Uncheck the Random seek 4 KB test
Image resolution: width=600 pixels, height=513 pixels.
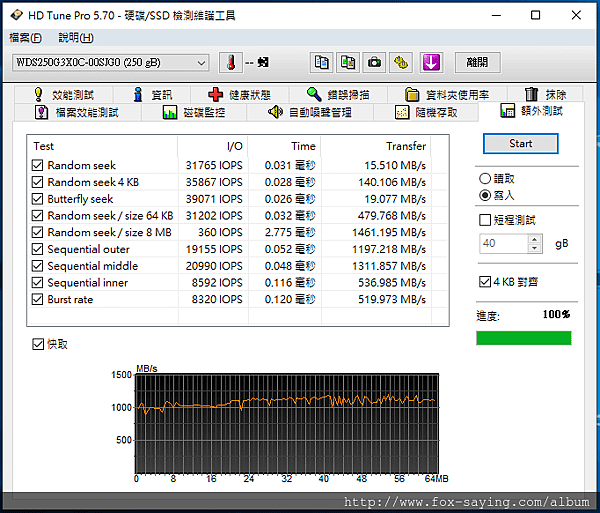pyautogui.click(x=37, y=182)
